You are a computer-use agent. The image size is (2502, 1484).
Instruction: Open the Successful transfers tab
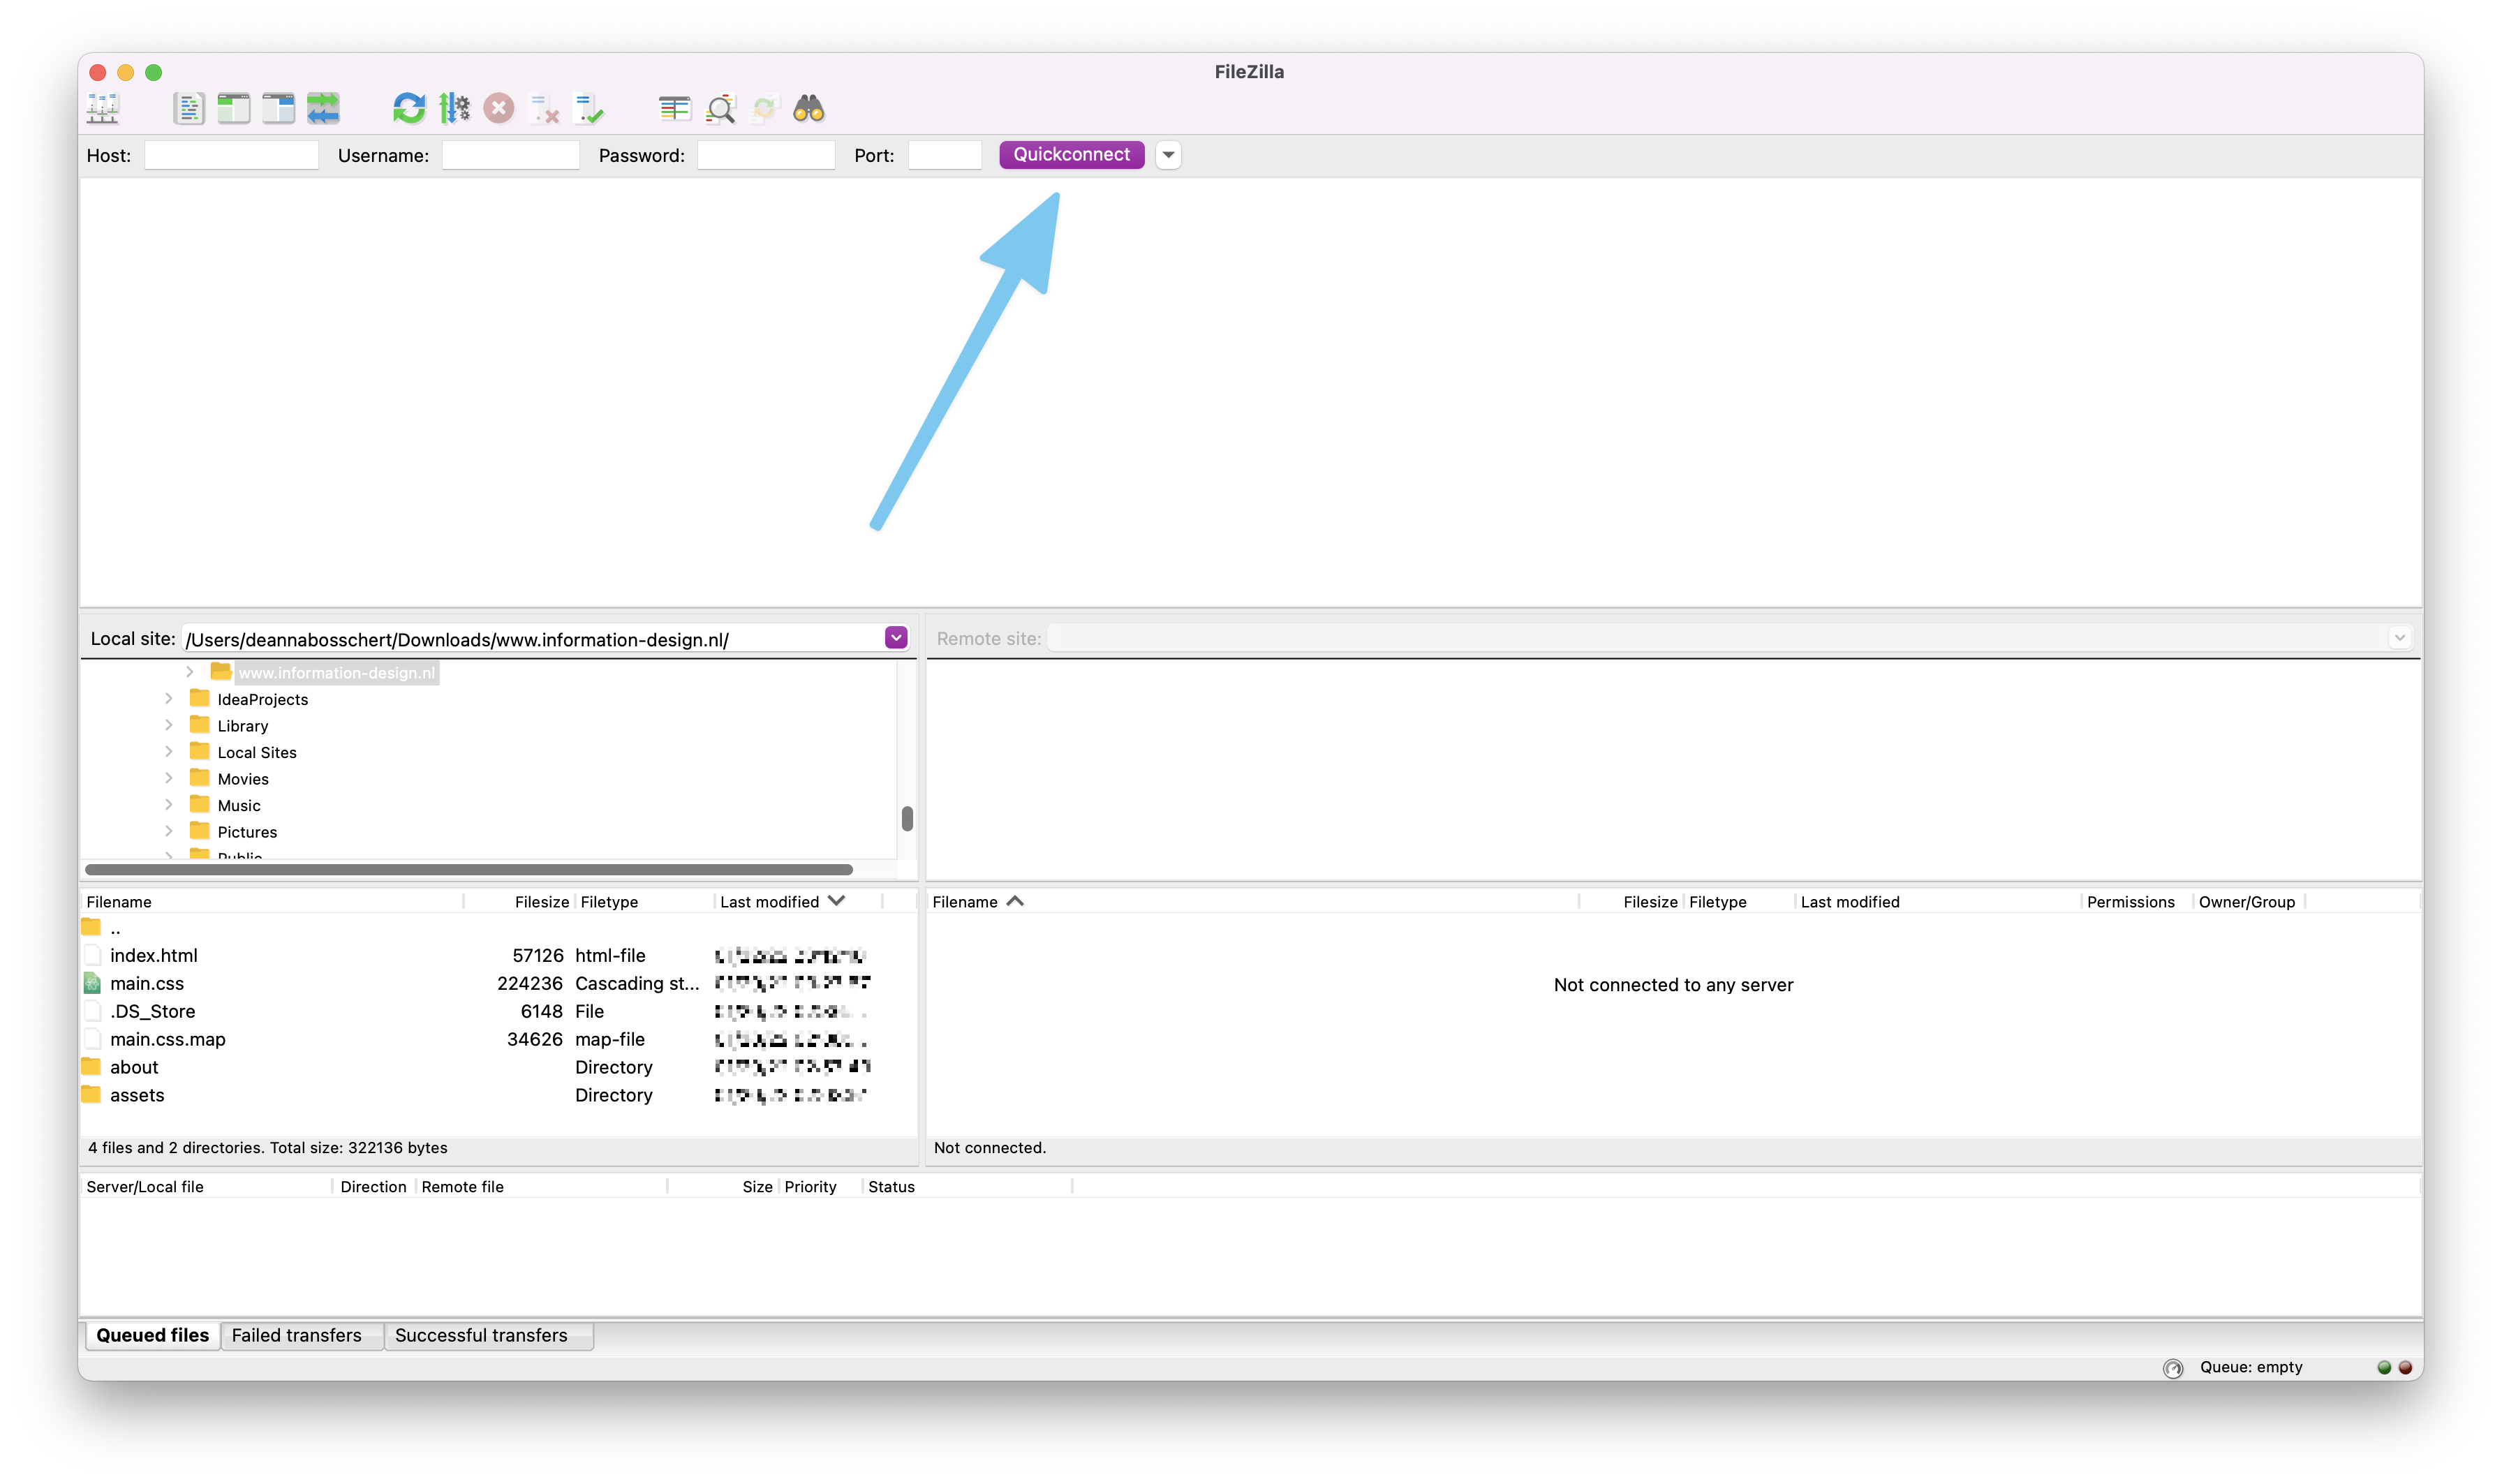click(481, 1335)
